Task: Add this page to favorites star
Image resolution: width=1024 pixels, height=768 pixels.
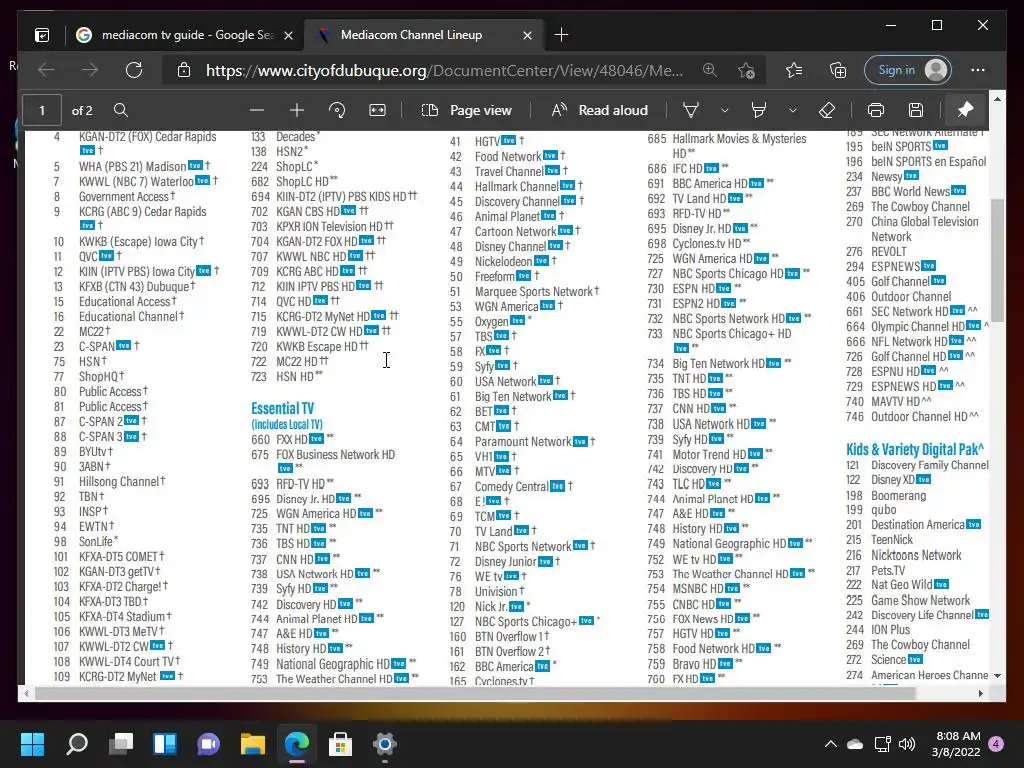Action: (x=746, y=70)
